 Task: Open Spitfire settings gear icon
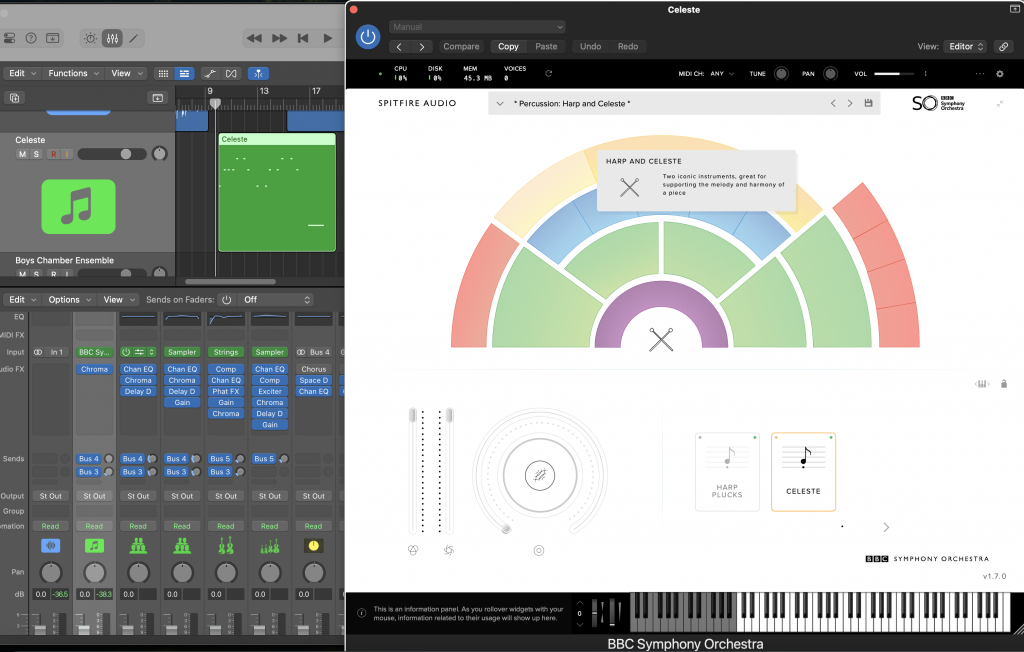(1000, 74)
